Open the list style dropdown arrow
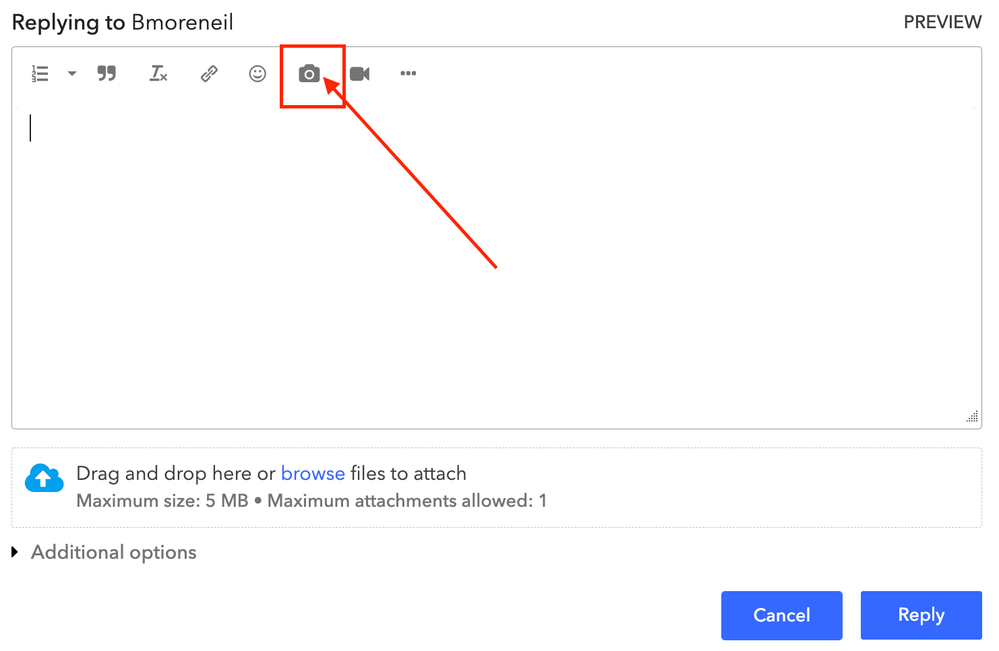This screenshot has height=651, width=999. (x=72, y=74)
